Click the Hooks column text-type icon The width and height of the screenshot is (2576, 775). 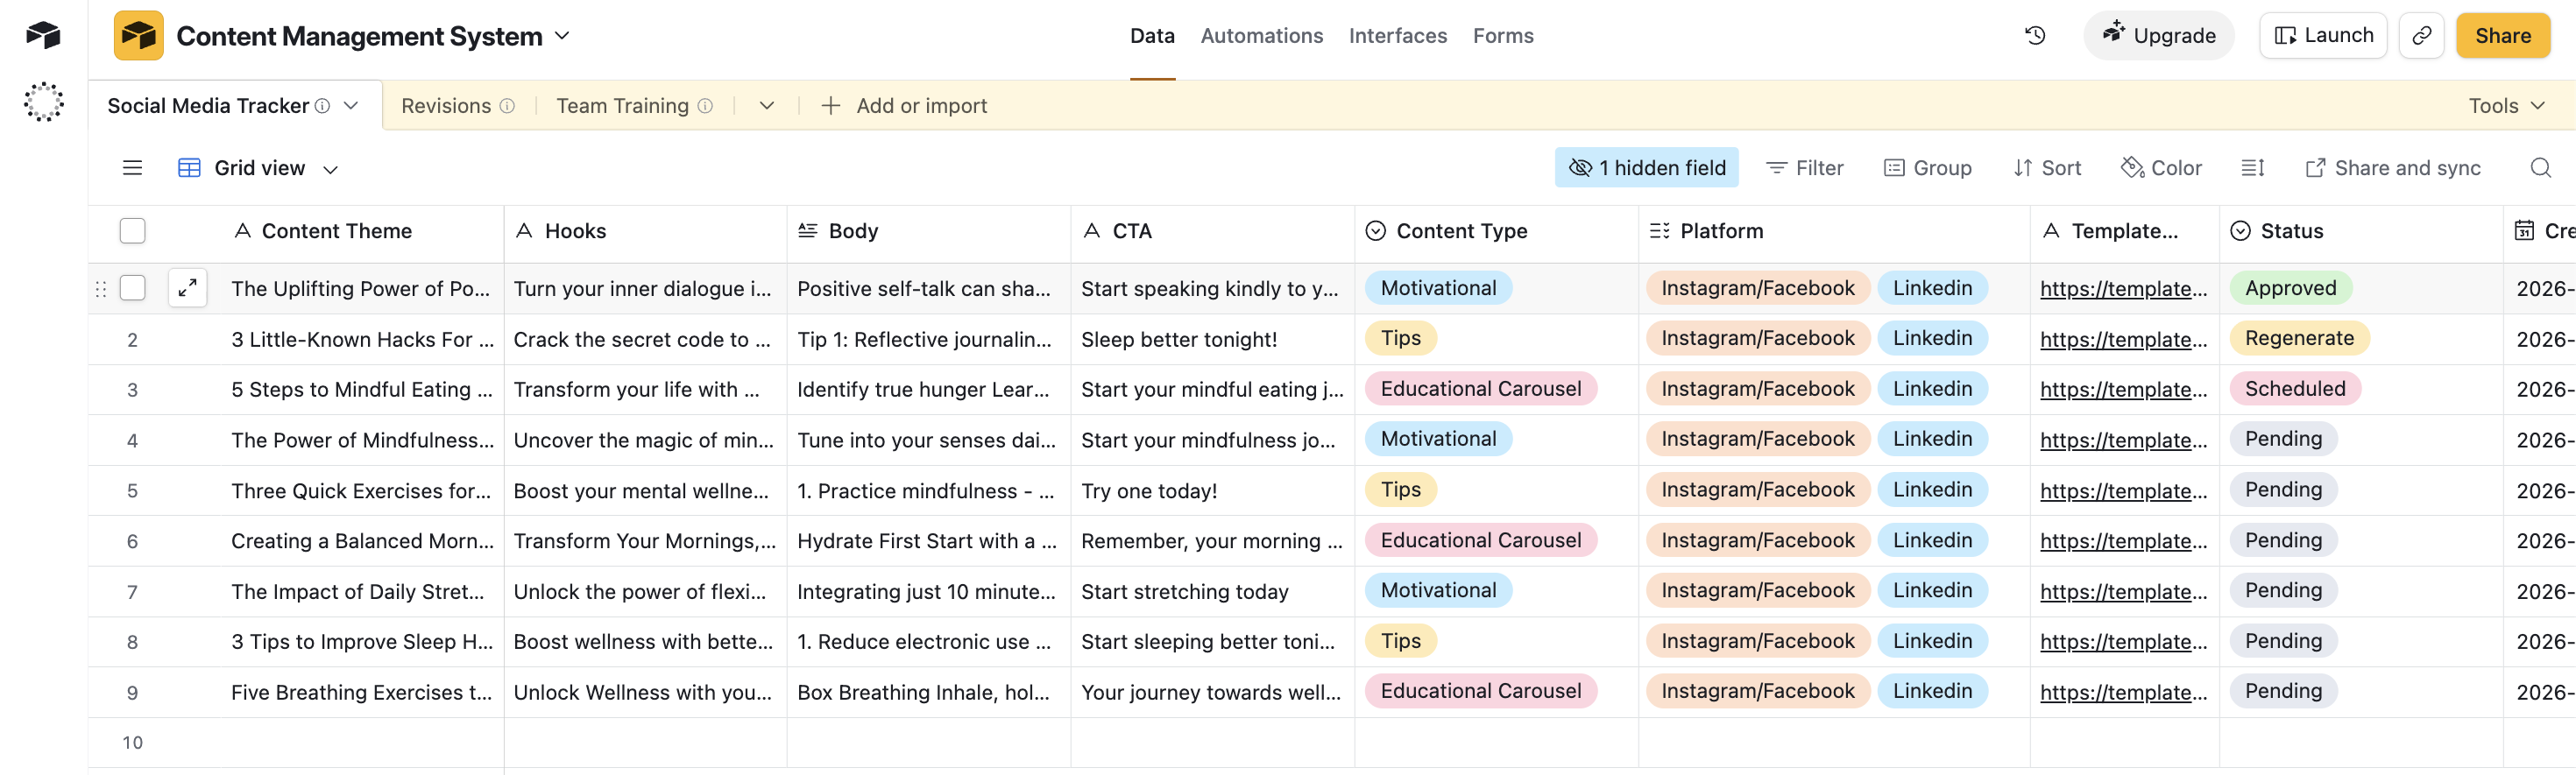(x=523, y=231)
